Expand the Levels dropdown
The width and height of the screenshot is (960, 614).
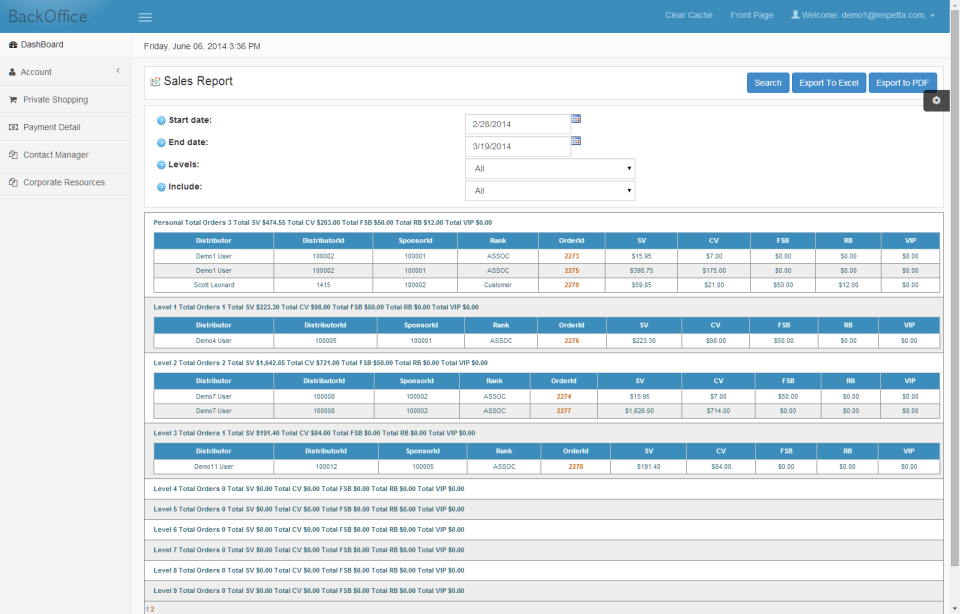point(550,168)
